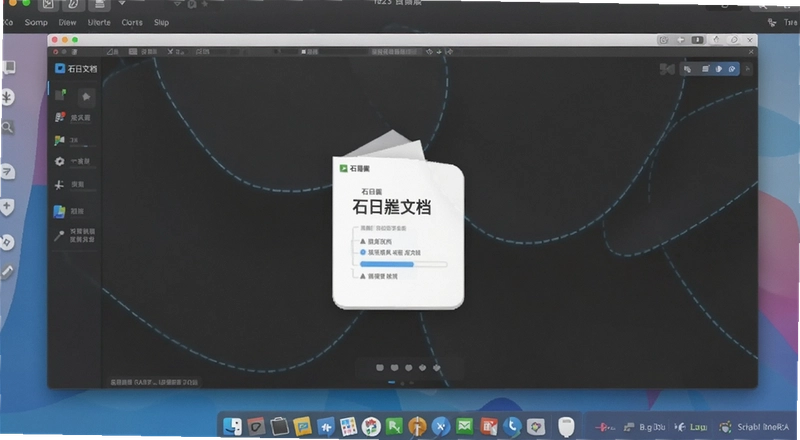The height and width of the screenshot is (440, 800).
Task: Open the Clorts menu in menu bar
Action: (132, 22)
